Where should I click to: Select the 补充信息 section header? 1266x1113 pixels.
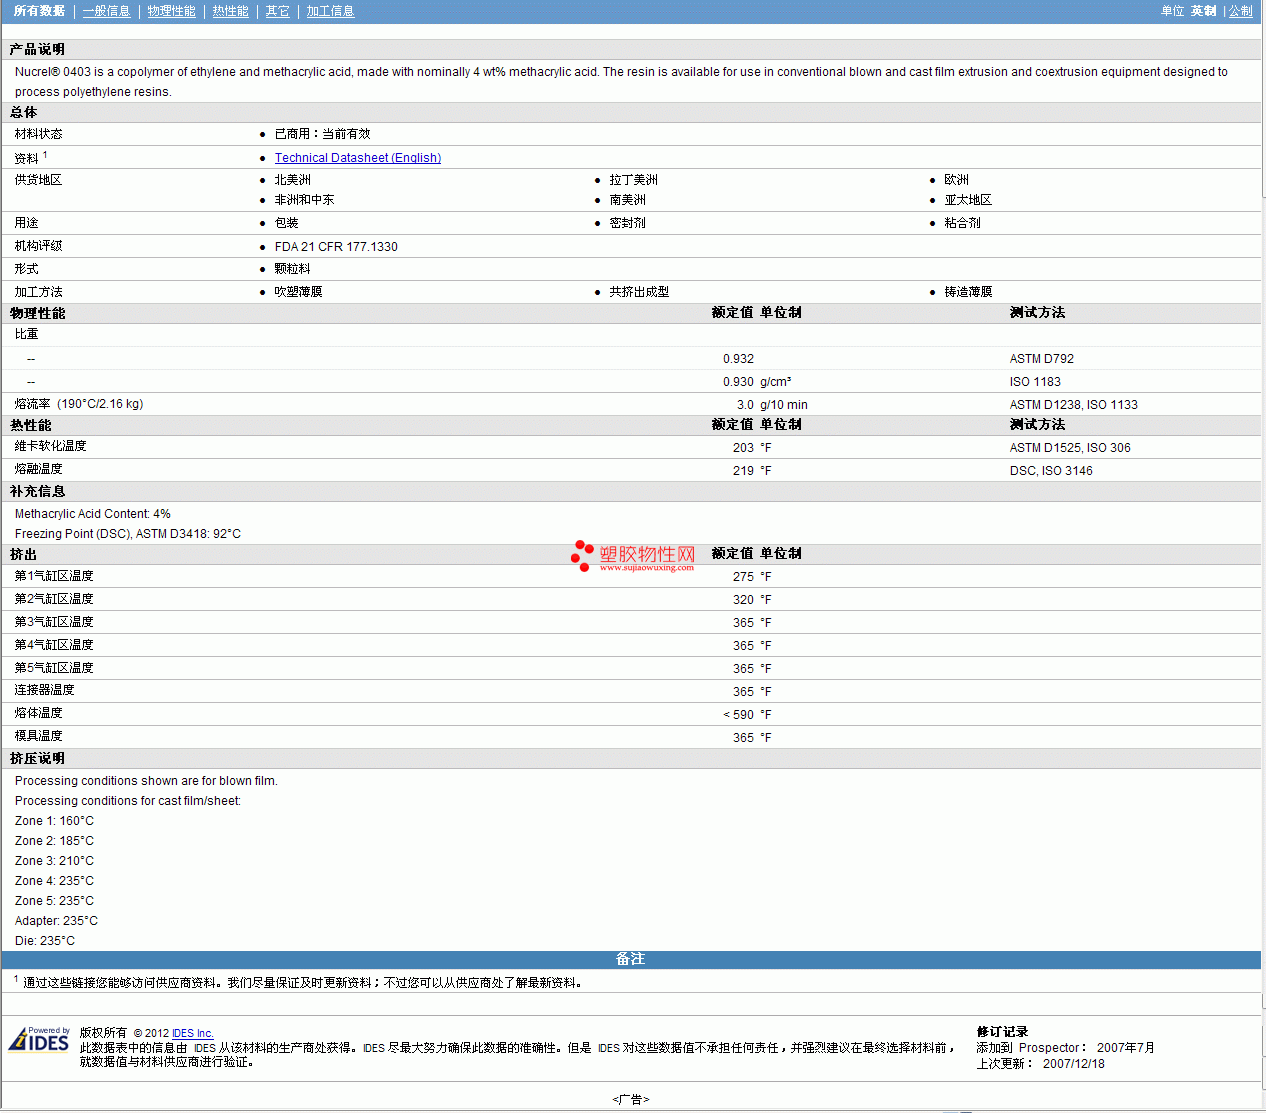tap(37, 491)
